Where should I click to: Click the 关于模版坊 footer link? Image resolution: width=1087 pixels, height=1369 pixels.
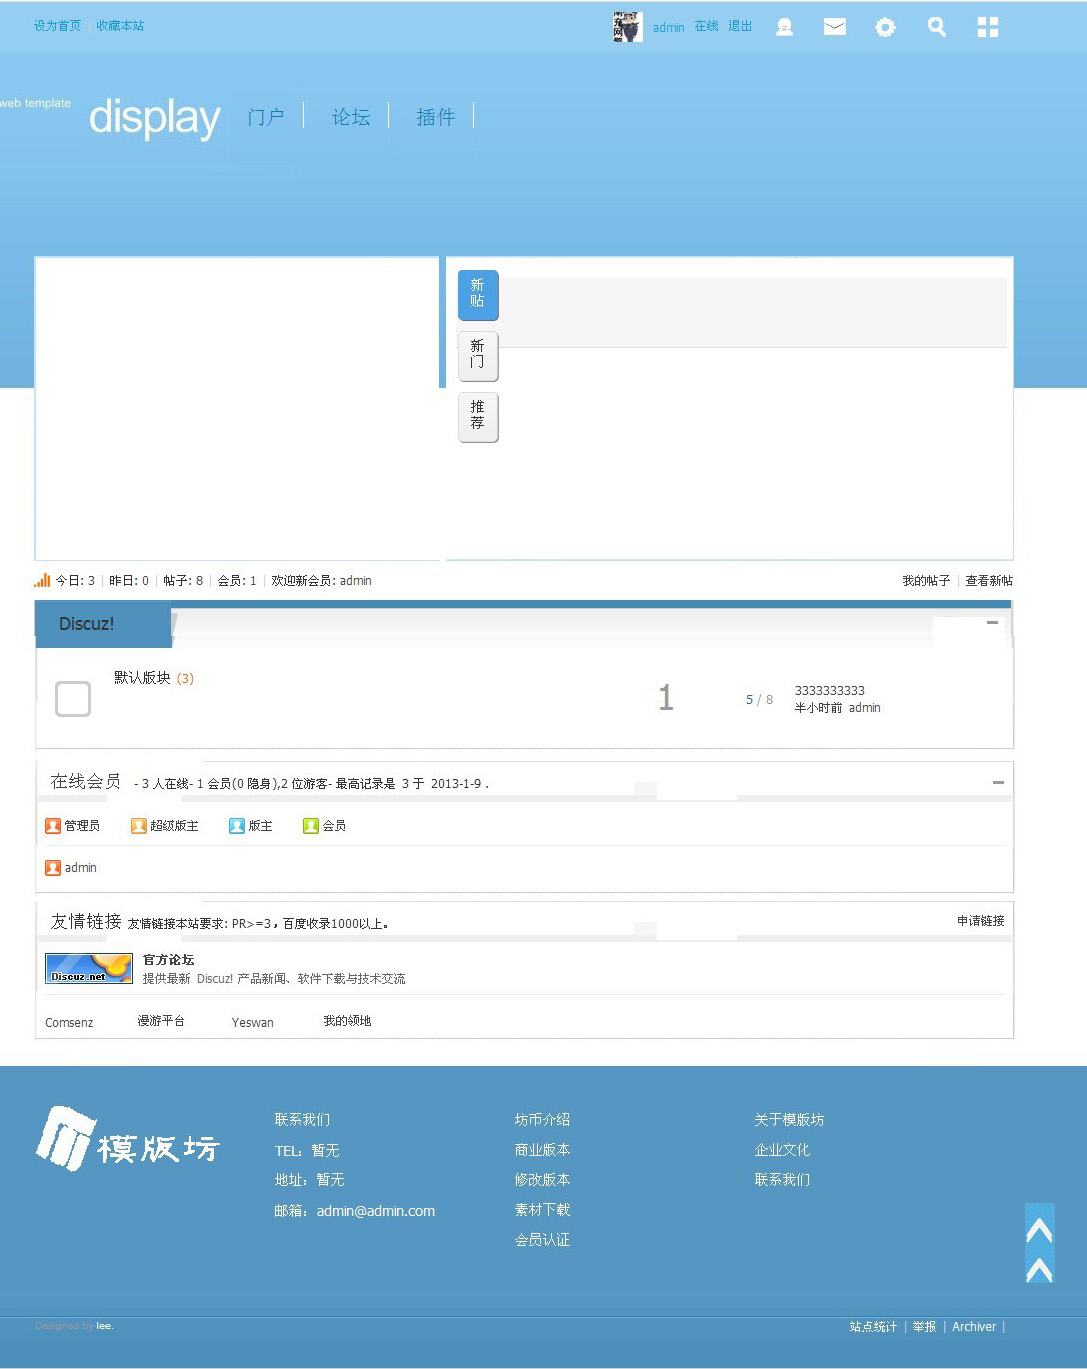789,1120
